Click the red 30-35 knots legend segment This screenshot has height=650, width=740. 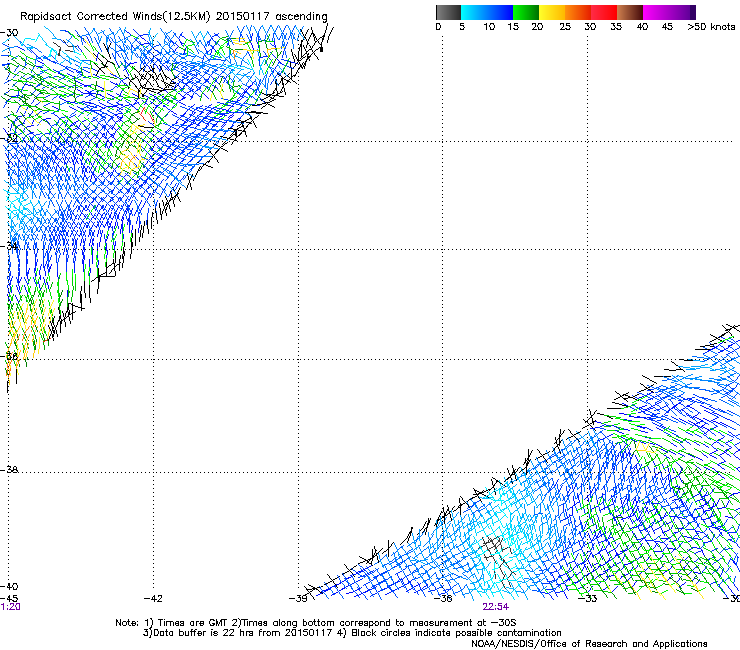604,12
